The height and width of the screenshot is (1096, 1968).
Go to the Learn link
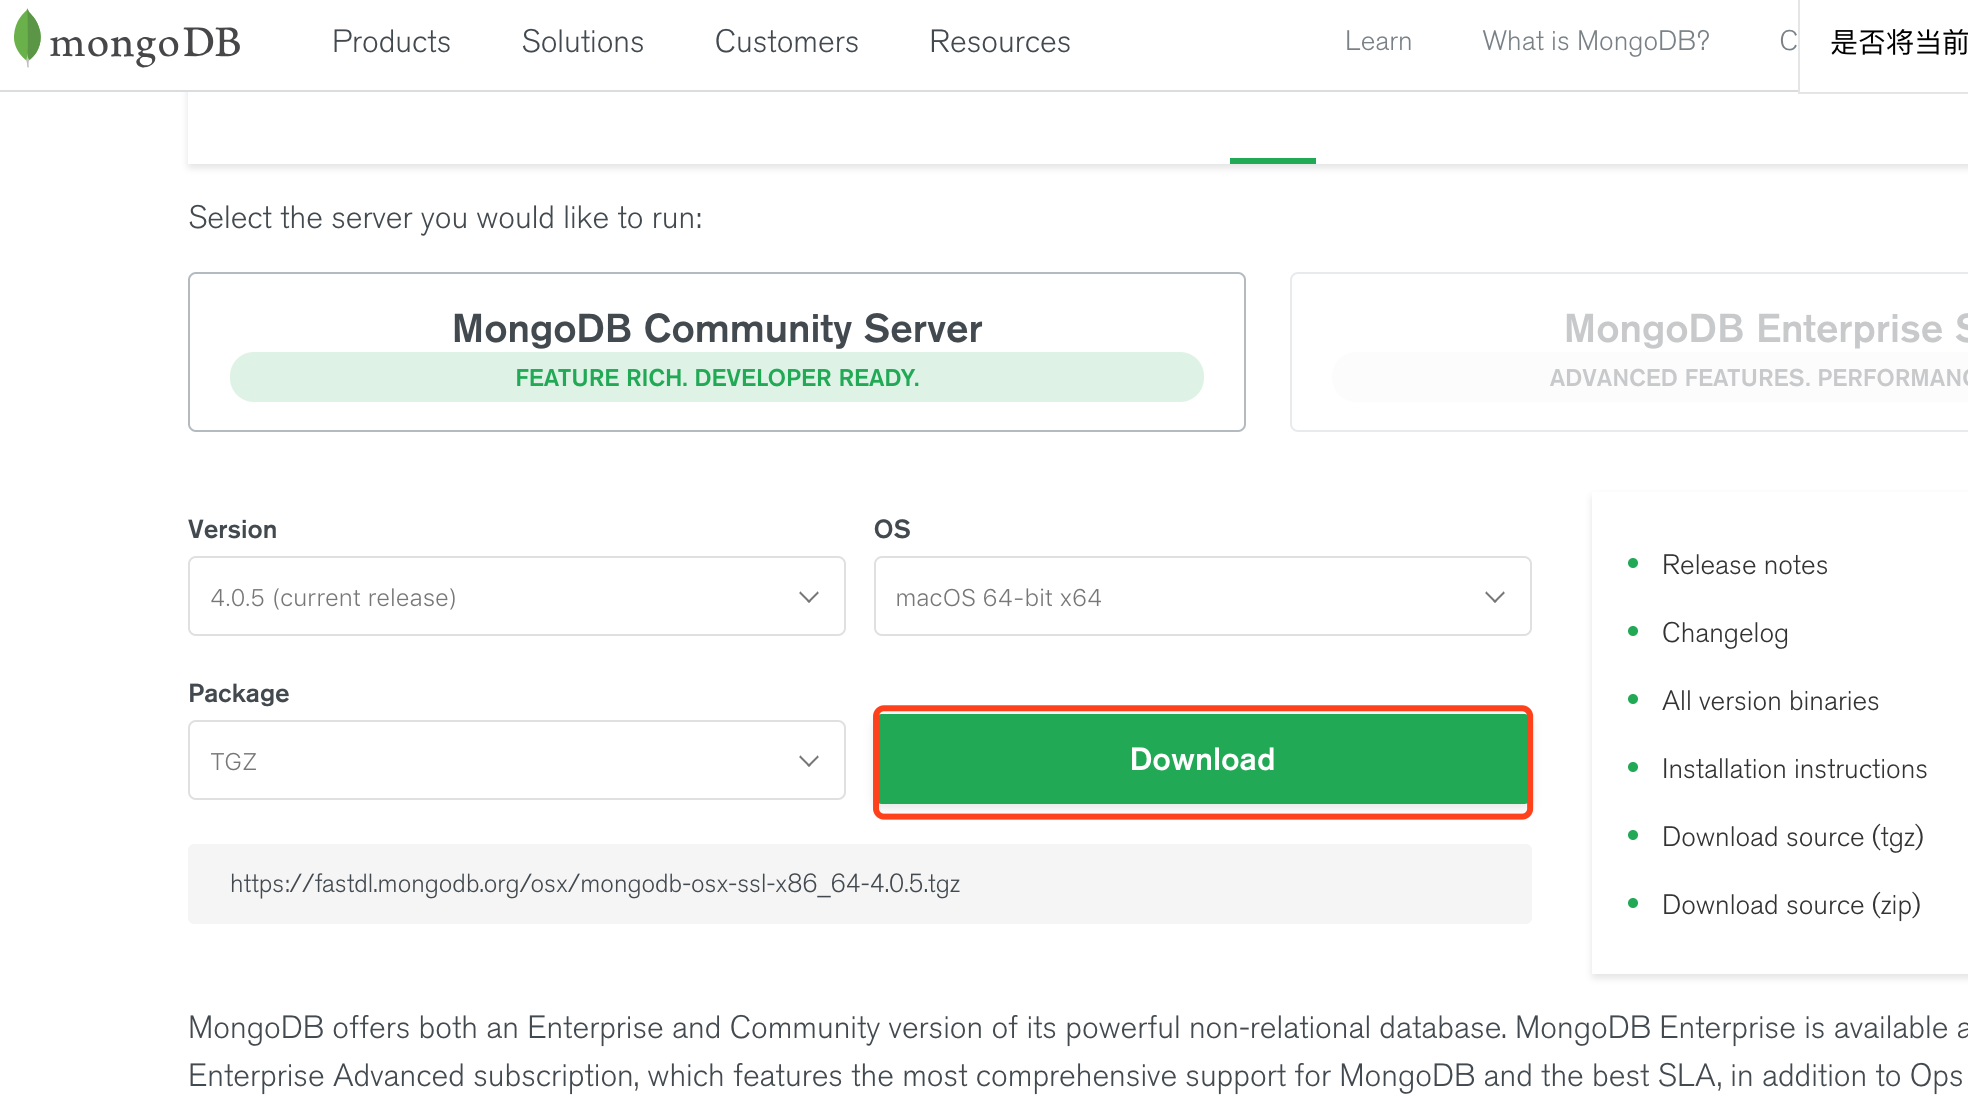coord(1378,41)
